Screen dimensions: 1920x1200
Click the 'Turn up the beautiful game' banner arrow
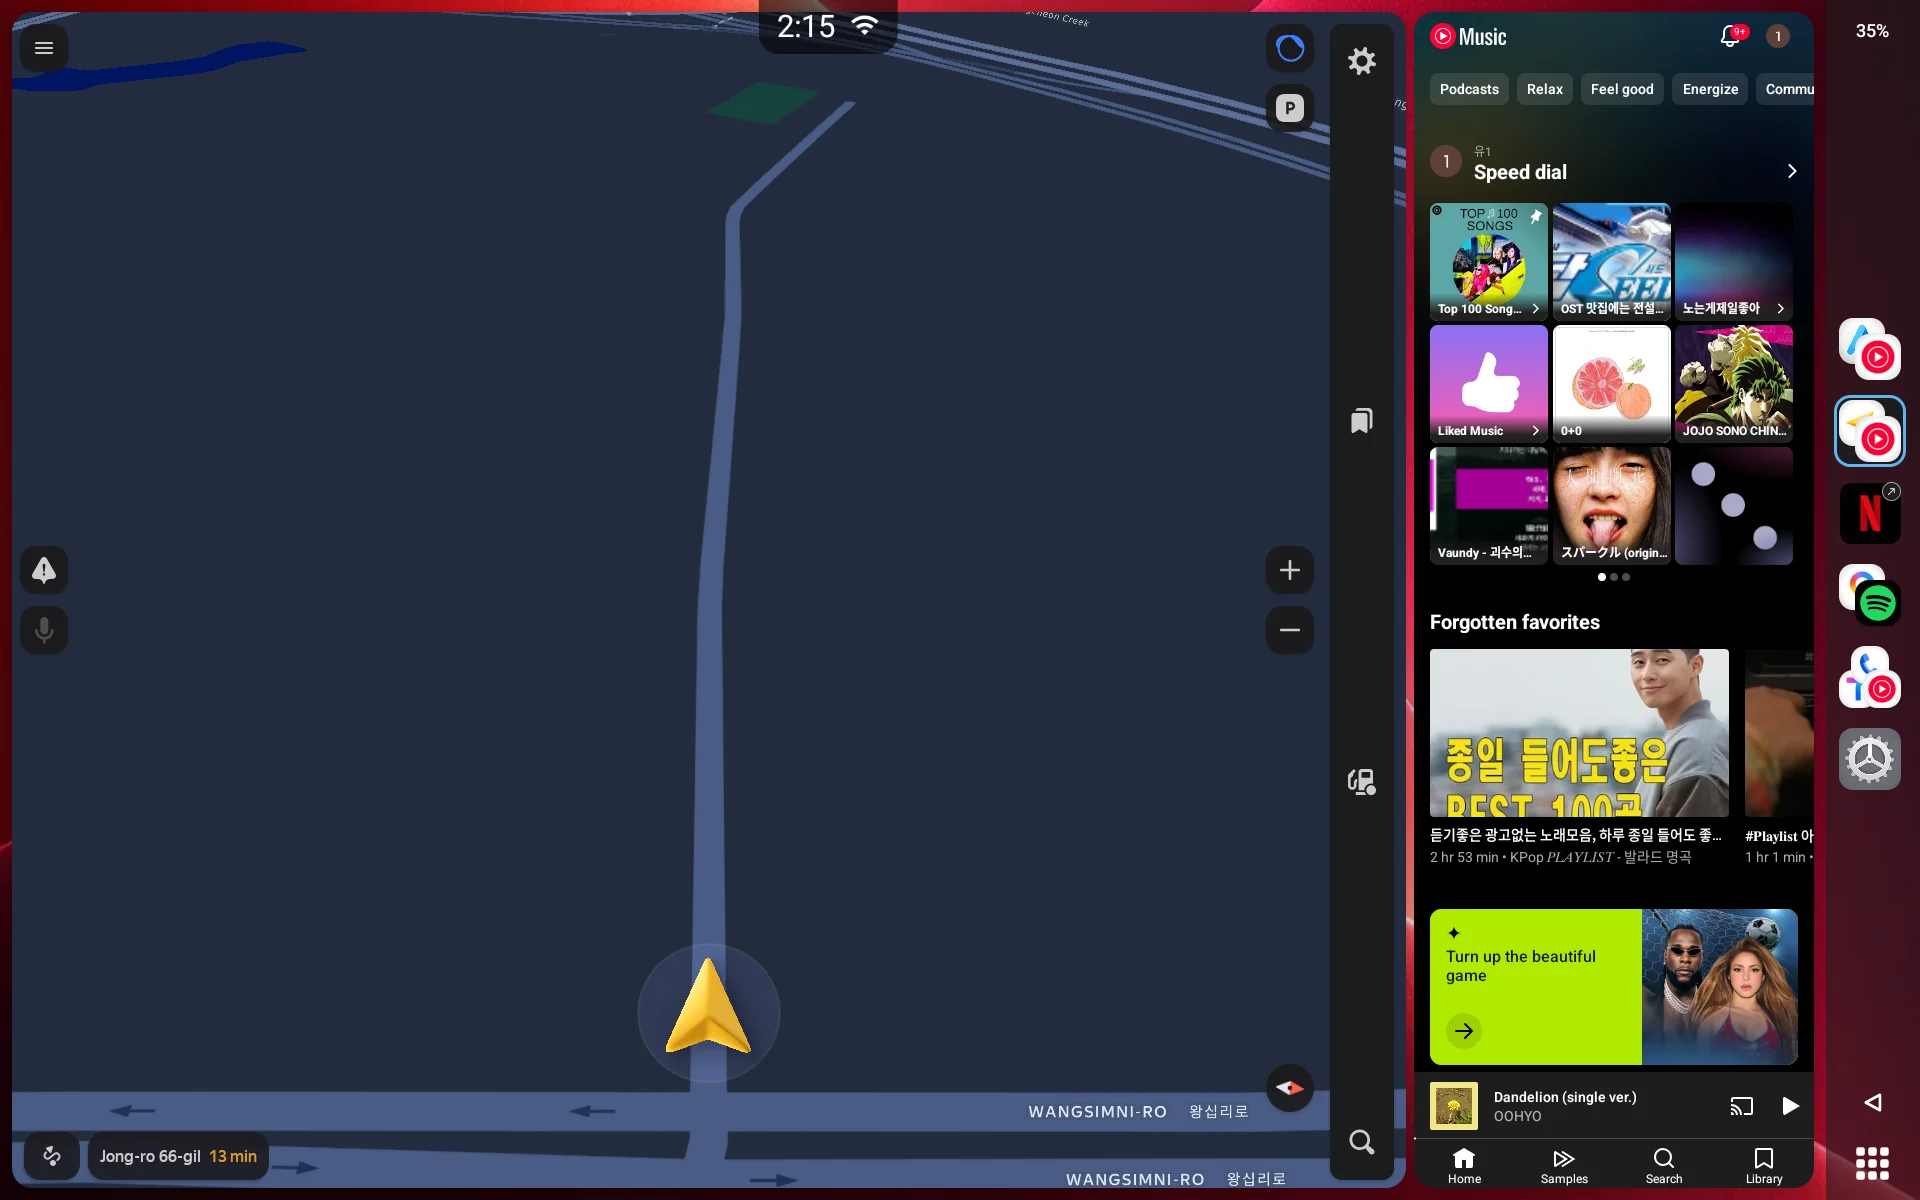1464,1030
